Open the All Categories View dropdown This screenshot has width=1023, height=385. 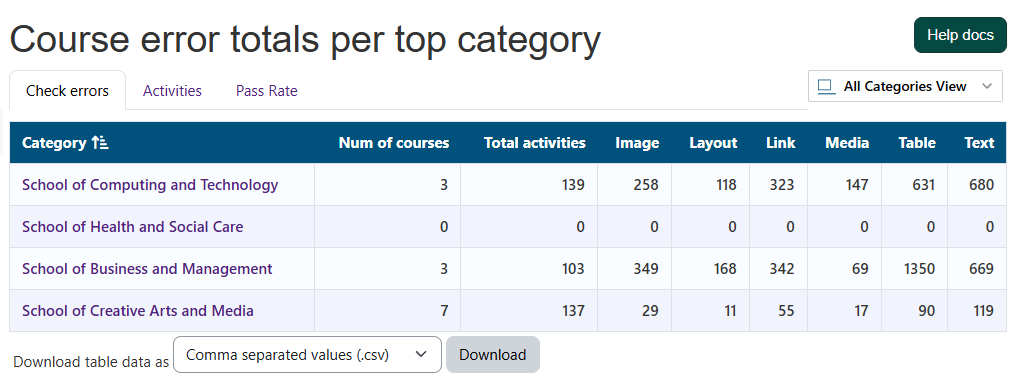point(905,86)
